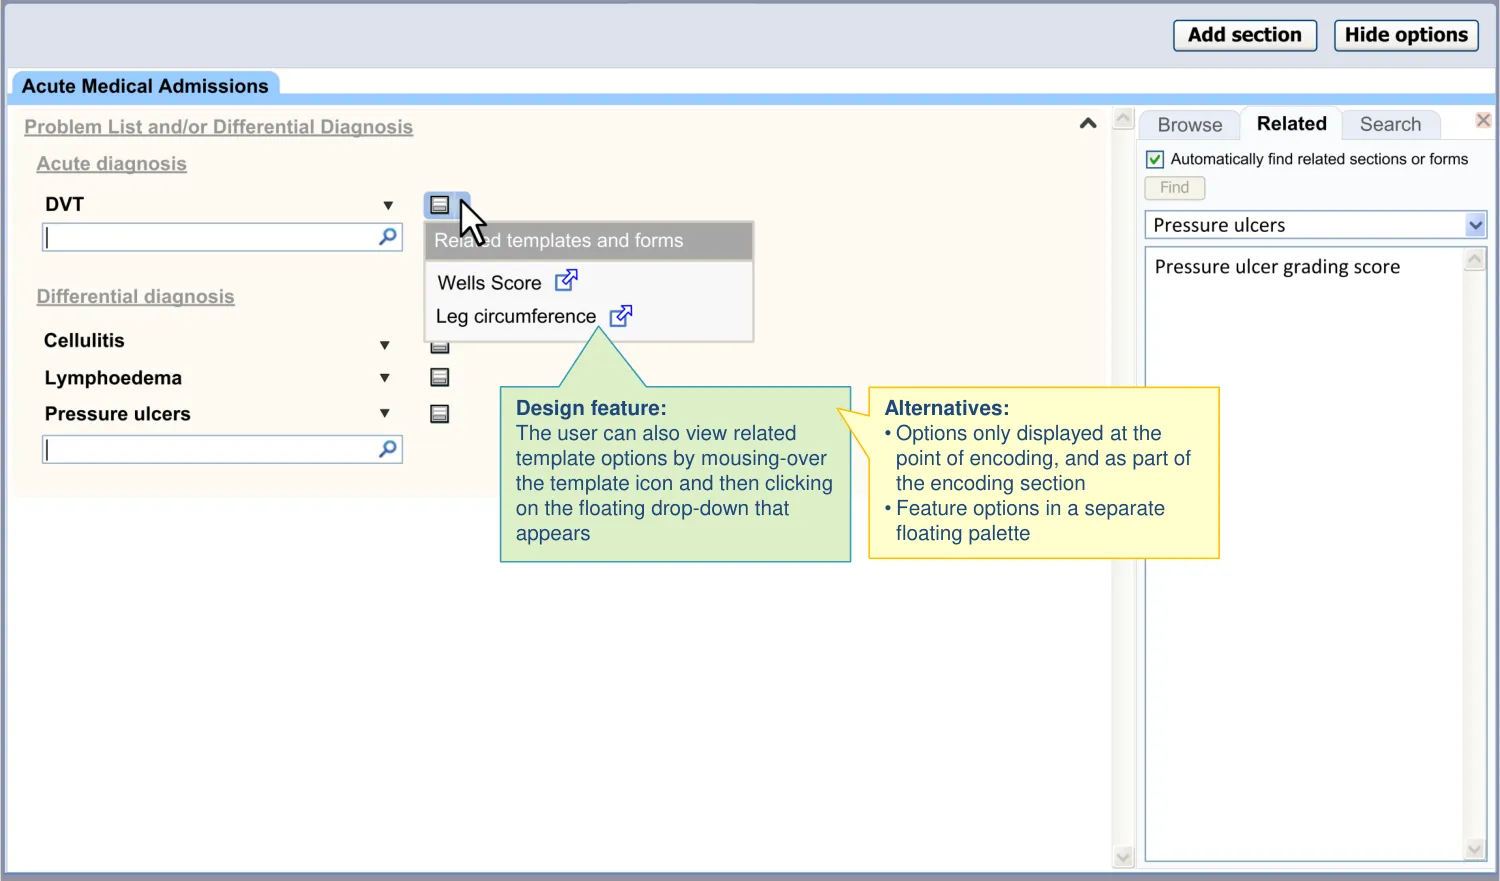Switch to the Search tab
The width and height of the screenshot is (1500, 881).
tap(1389, 125)
